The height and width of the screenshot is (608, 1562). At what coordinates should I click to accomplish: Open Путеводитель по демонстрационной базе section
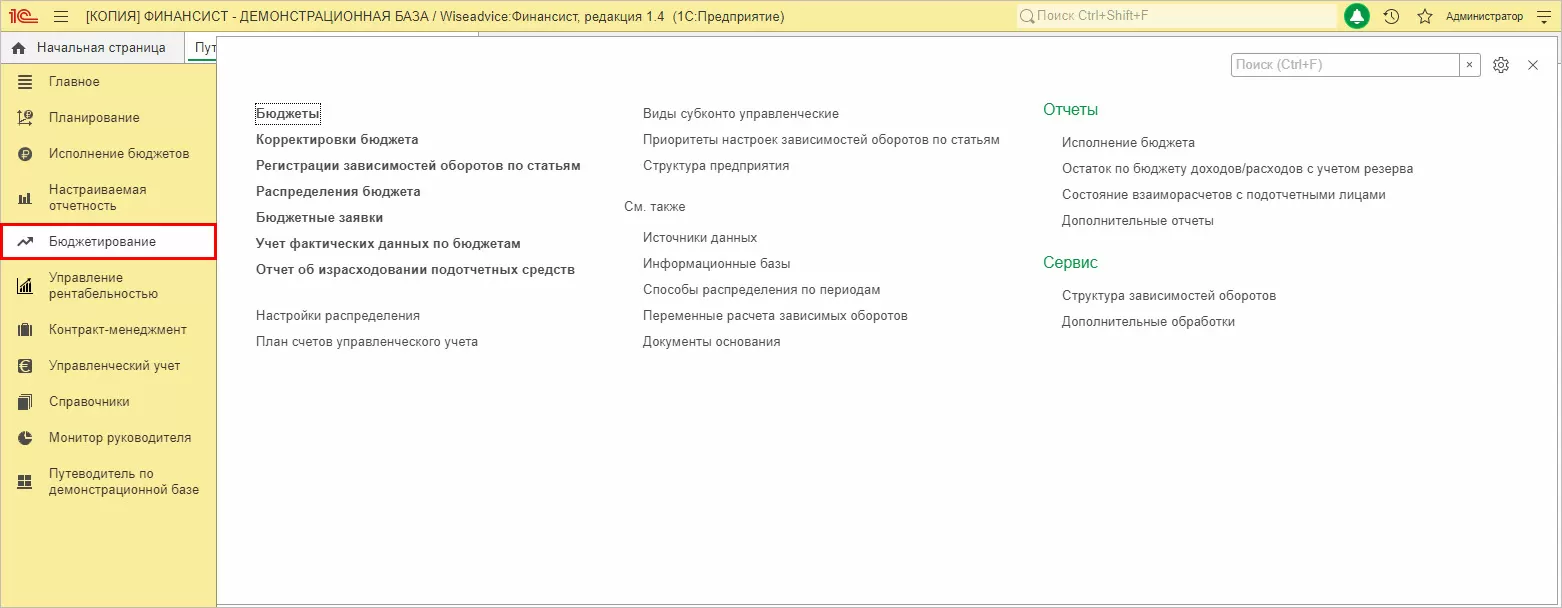[108, 481]
